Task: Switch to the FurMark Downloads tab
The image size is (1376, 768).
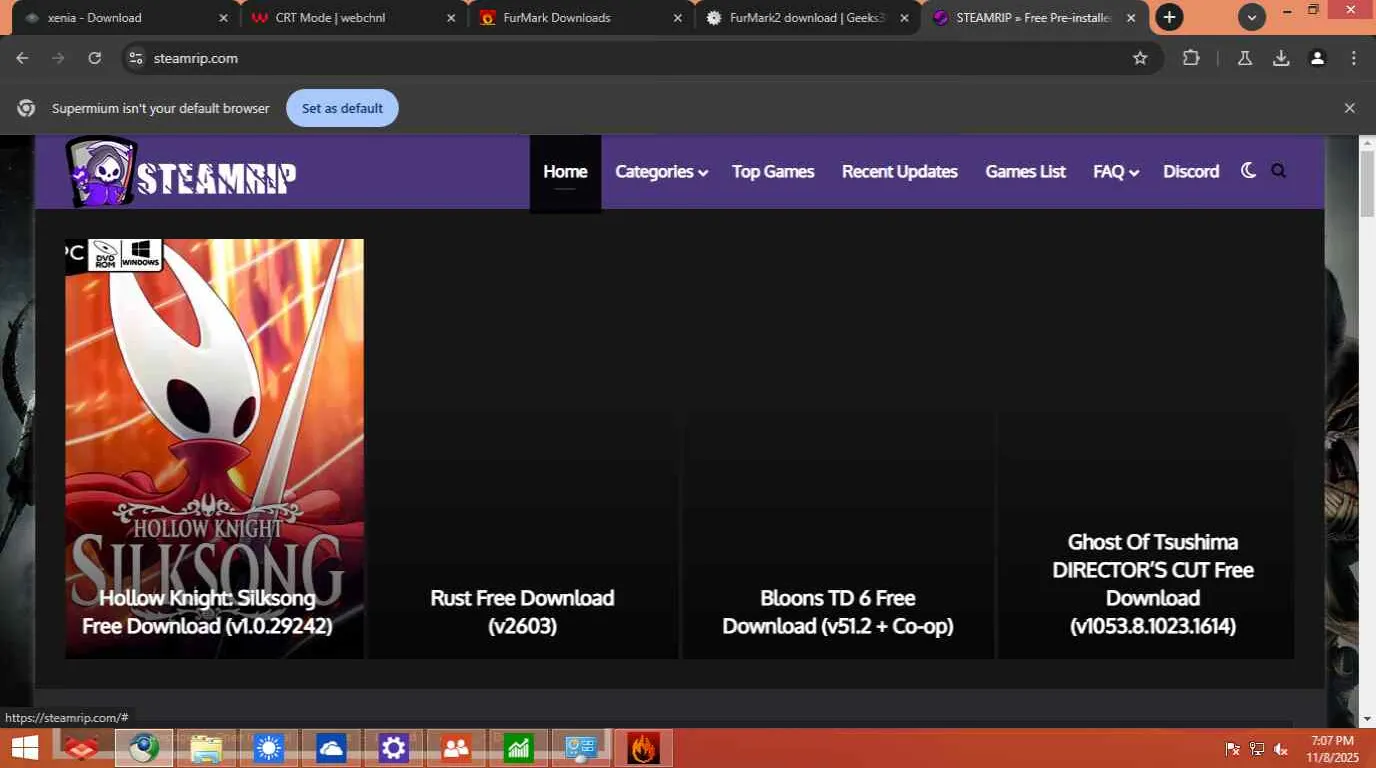Action: [x=580, y=18]
